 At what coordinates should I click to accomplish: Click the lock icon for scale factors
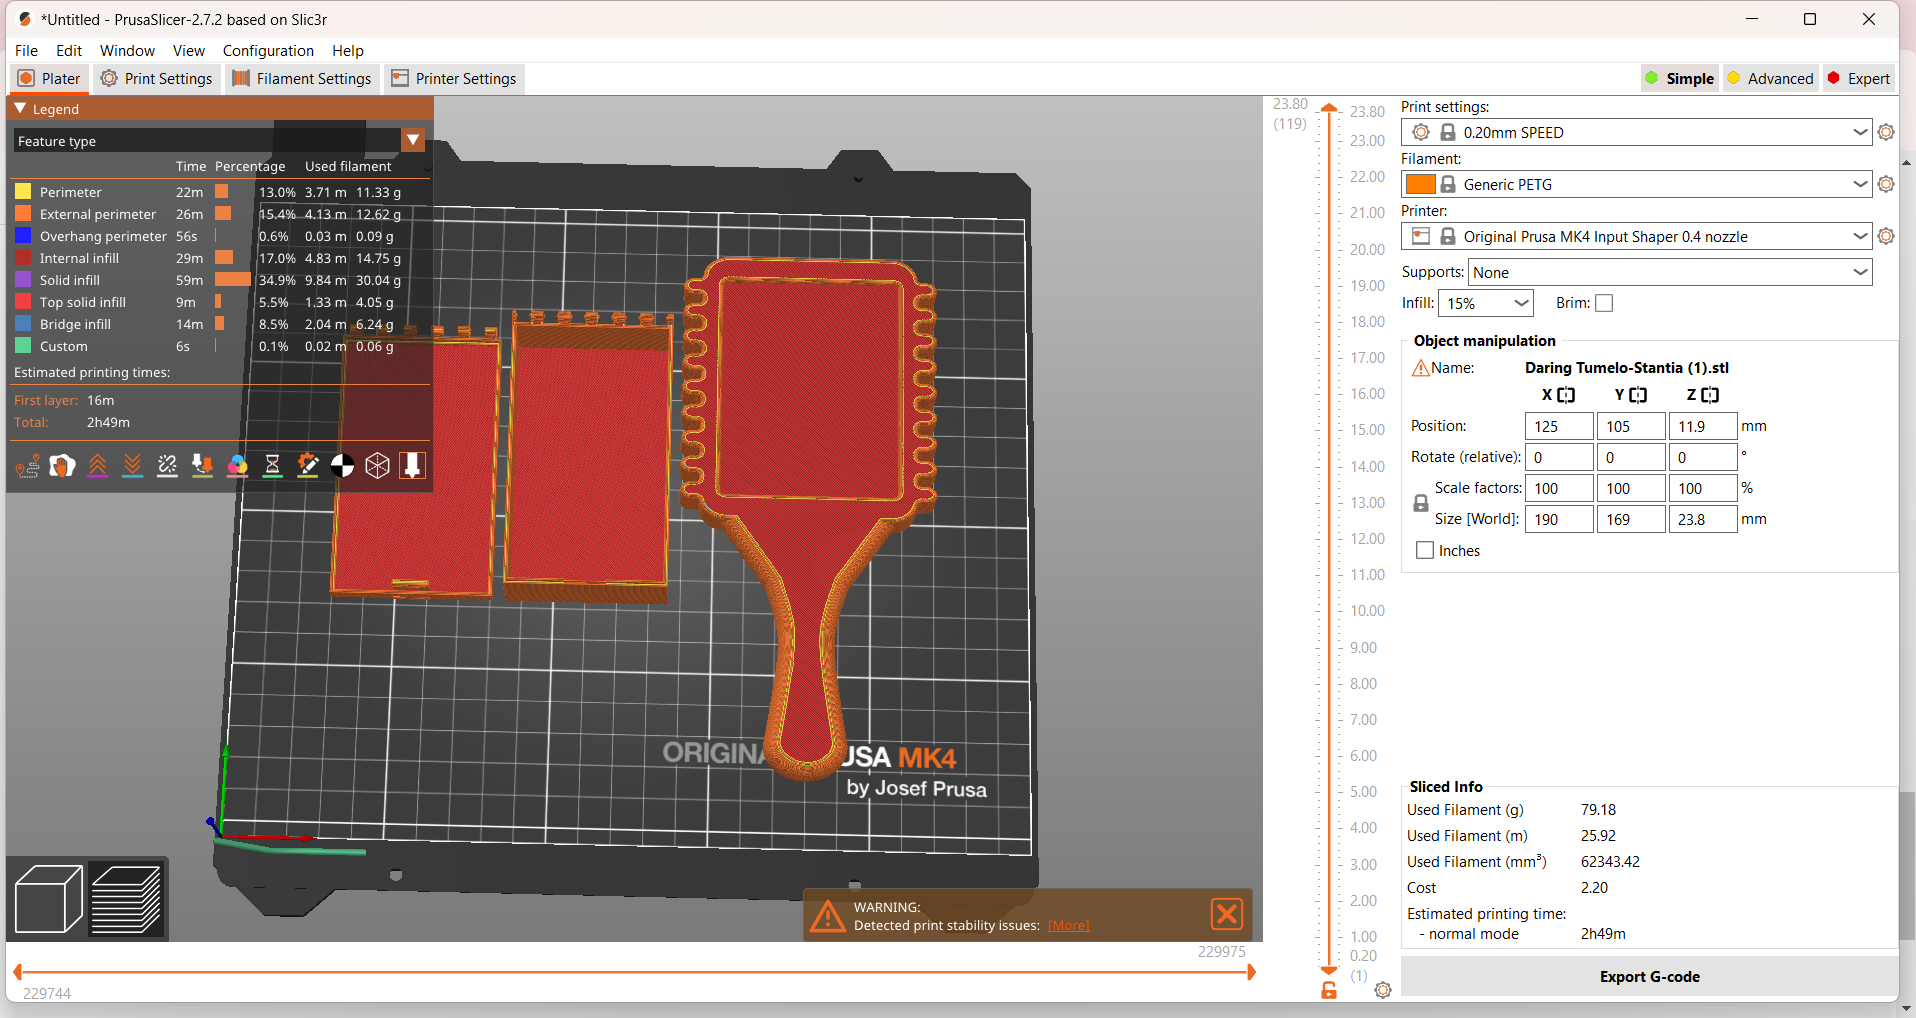[1421, 504]
